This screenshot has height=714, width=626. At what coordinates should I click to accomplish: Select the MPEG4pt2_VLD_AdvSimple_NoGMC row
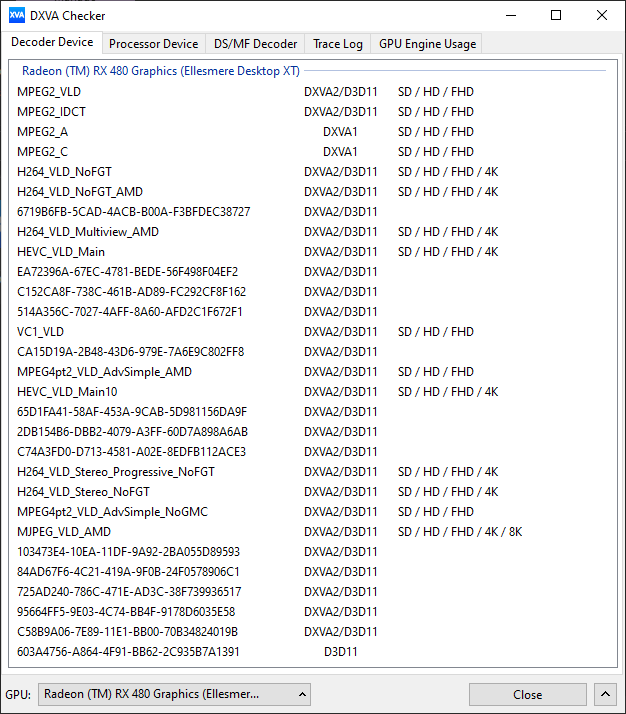(x=312, y=512)
